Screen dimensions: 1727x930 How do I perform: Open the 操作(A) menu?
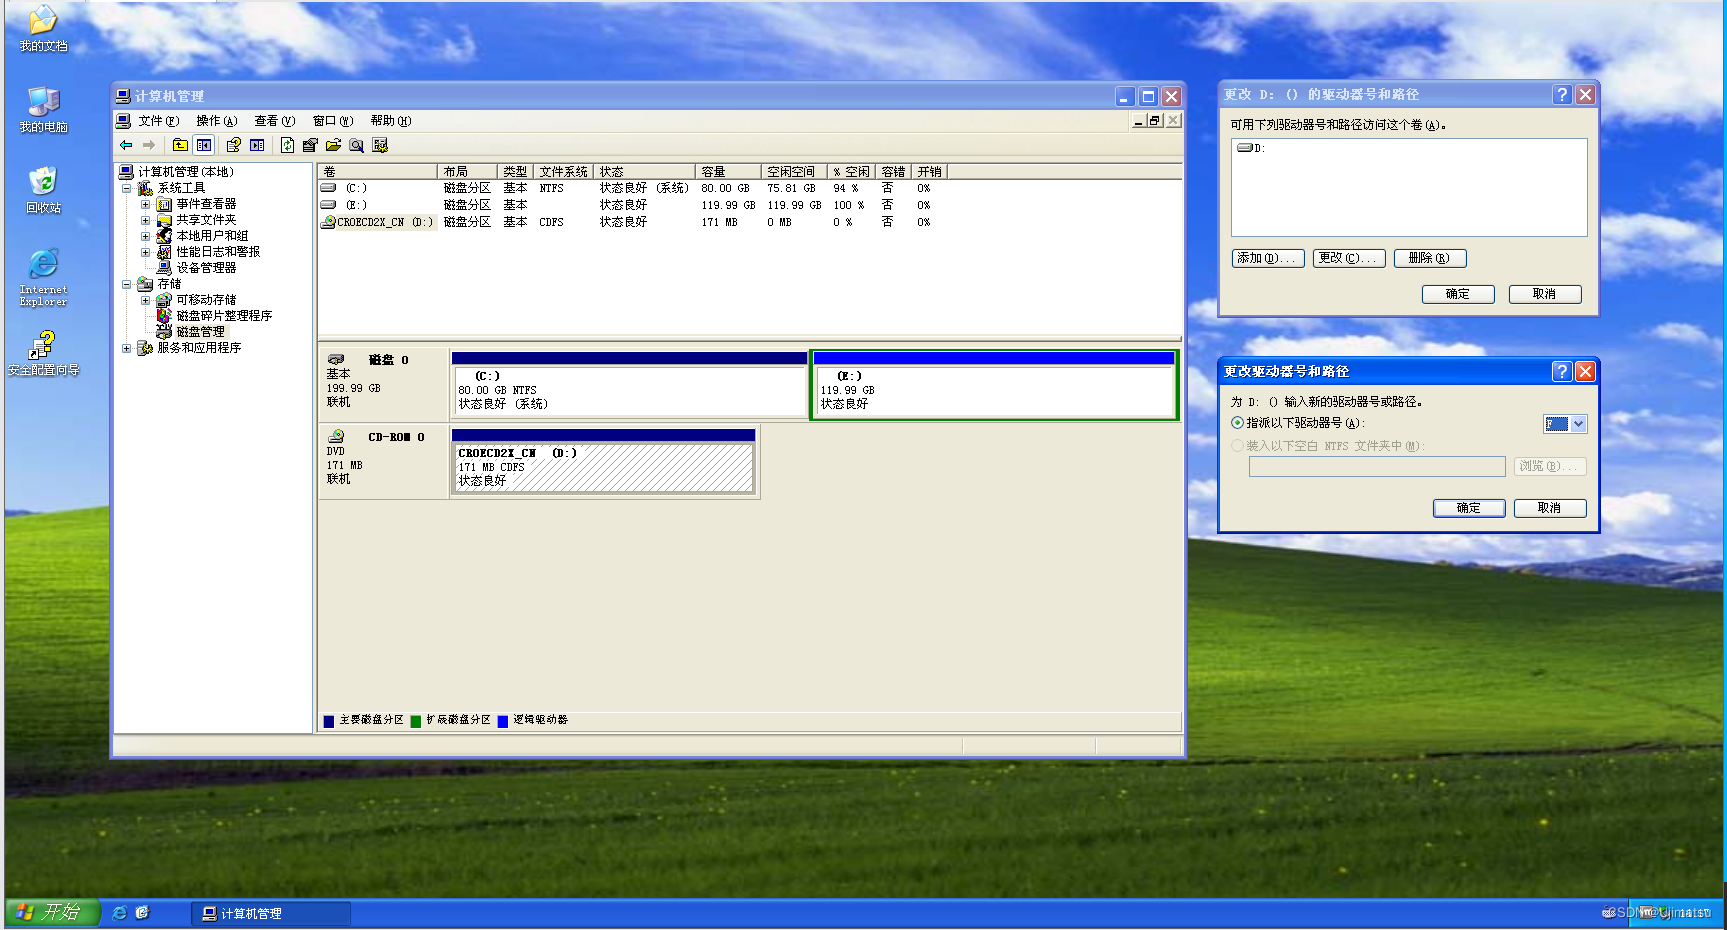[x=216, y=121]
